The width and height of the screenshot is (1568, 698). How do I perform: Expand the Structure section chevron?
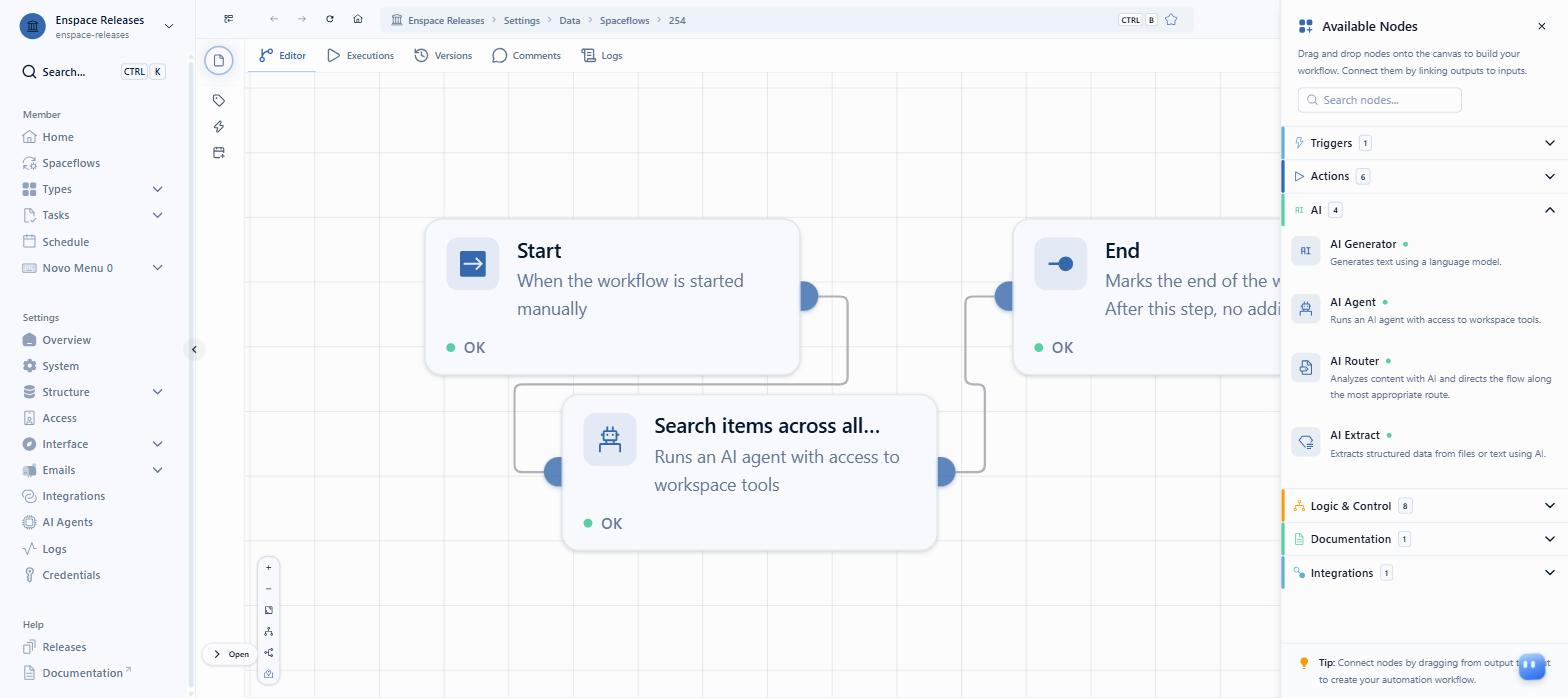[157, 392]
